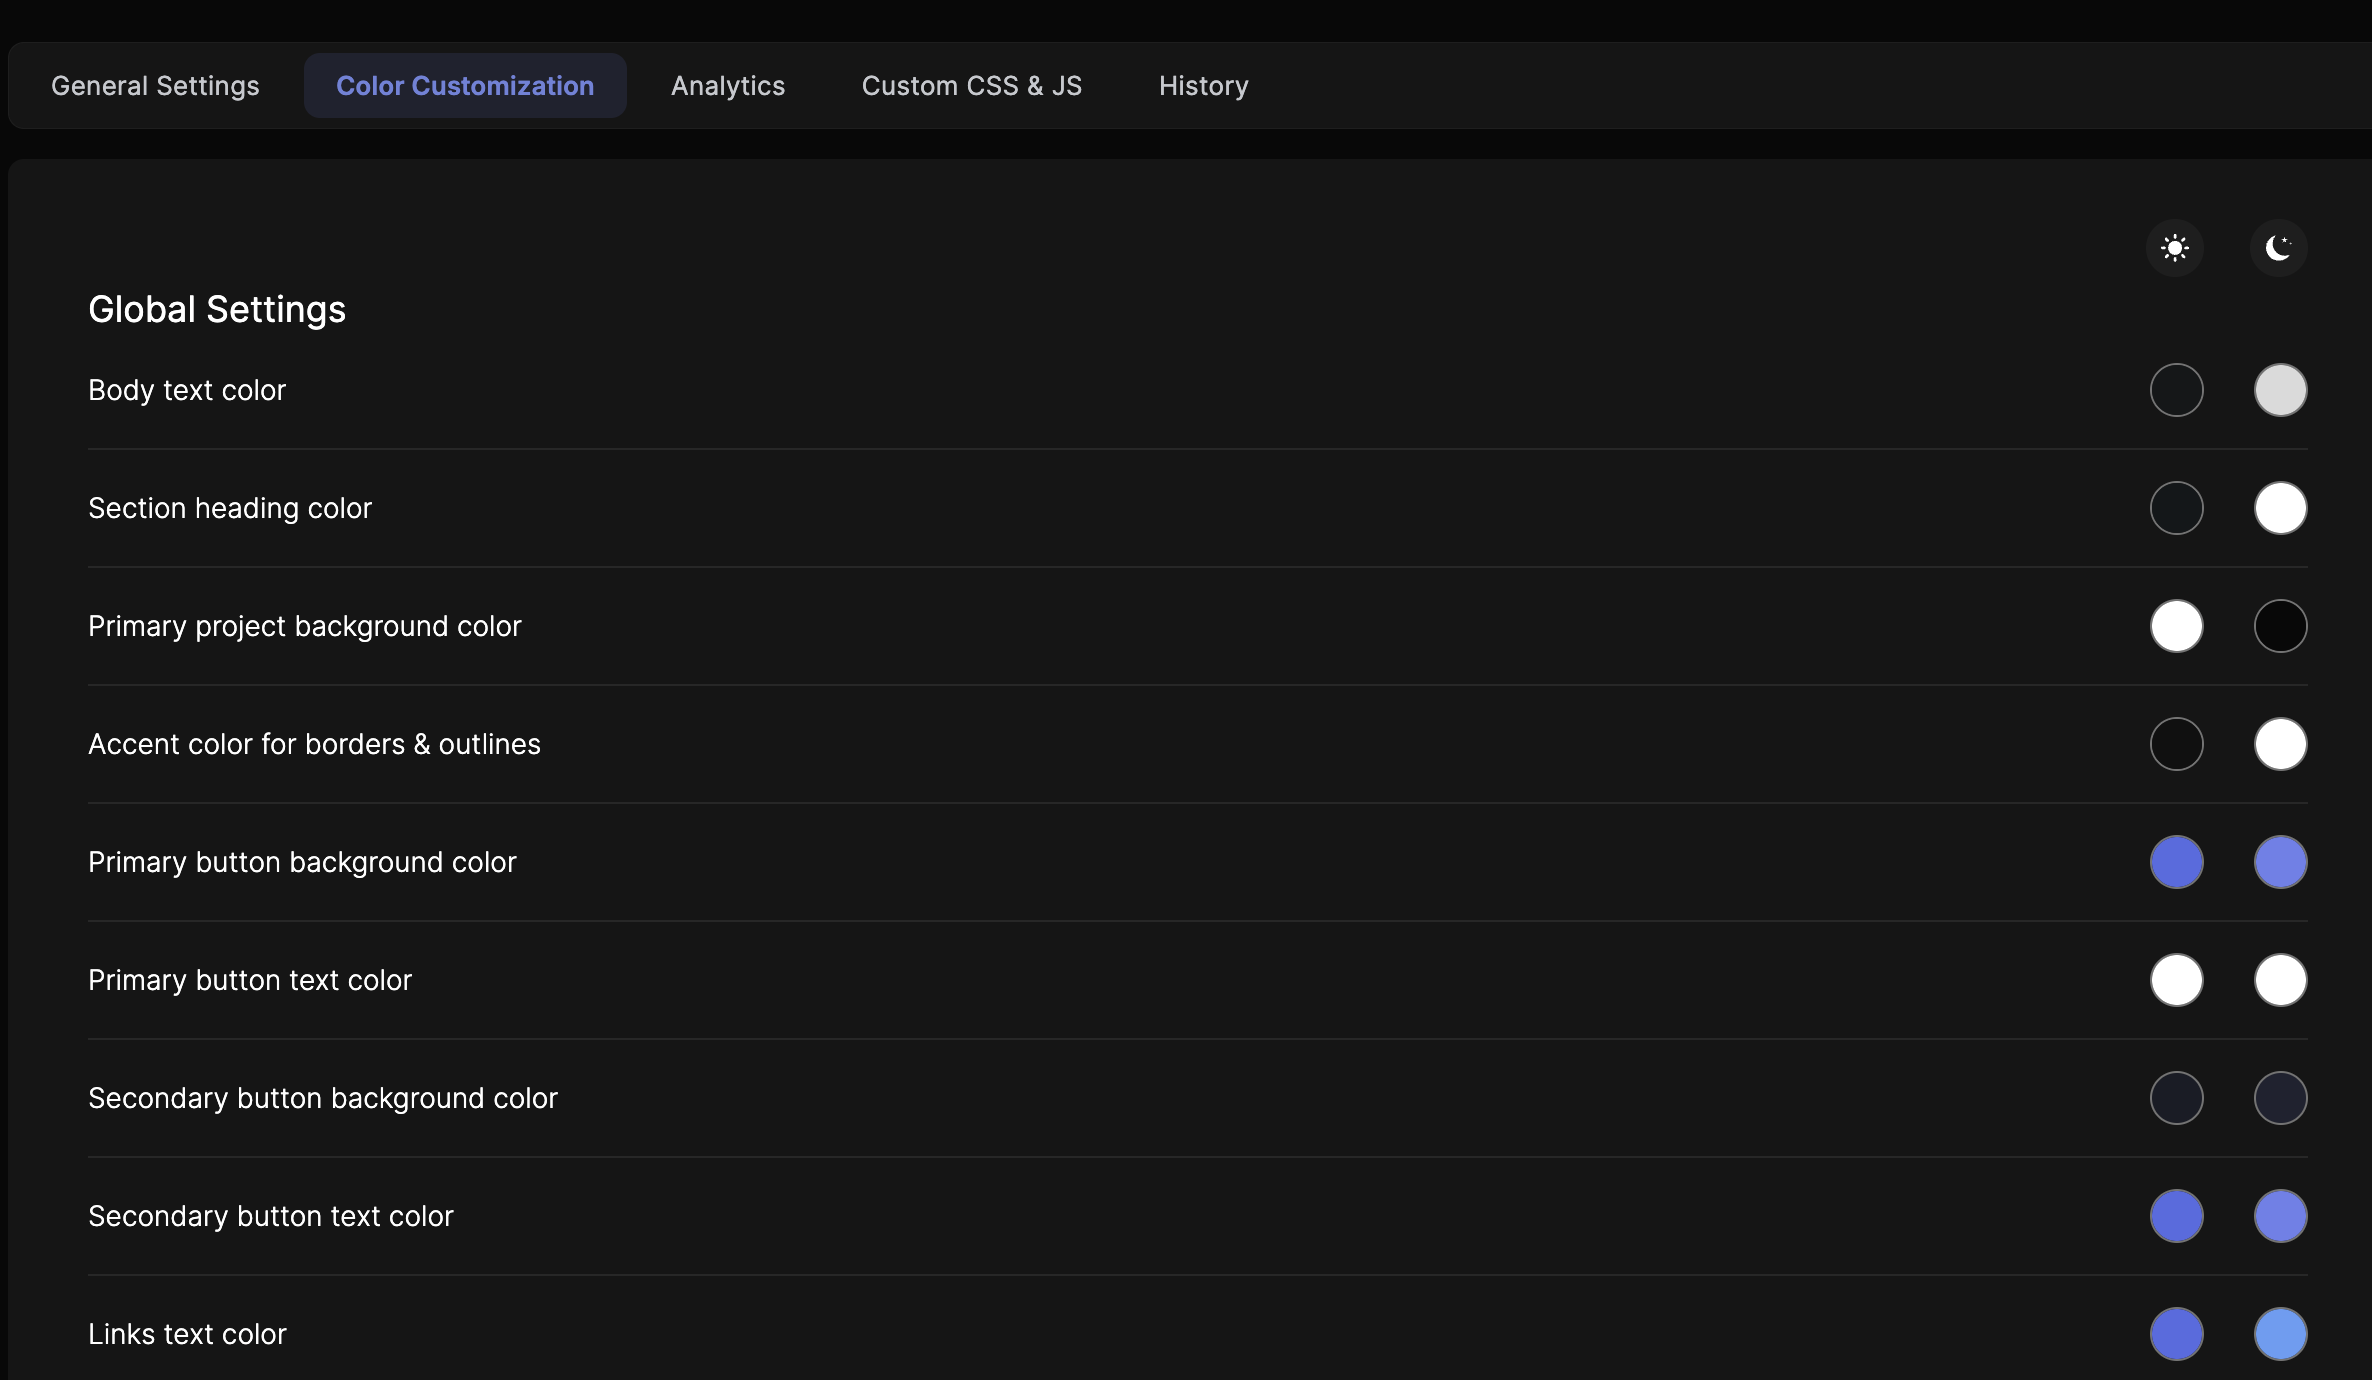
Task: Switch to the Analytics tab
Action: (728, 86)
